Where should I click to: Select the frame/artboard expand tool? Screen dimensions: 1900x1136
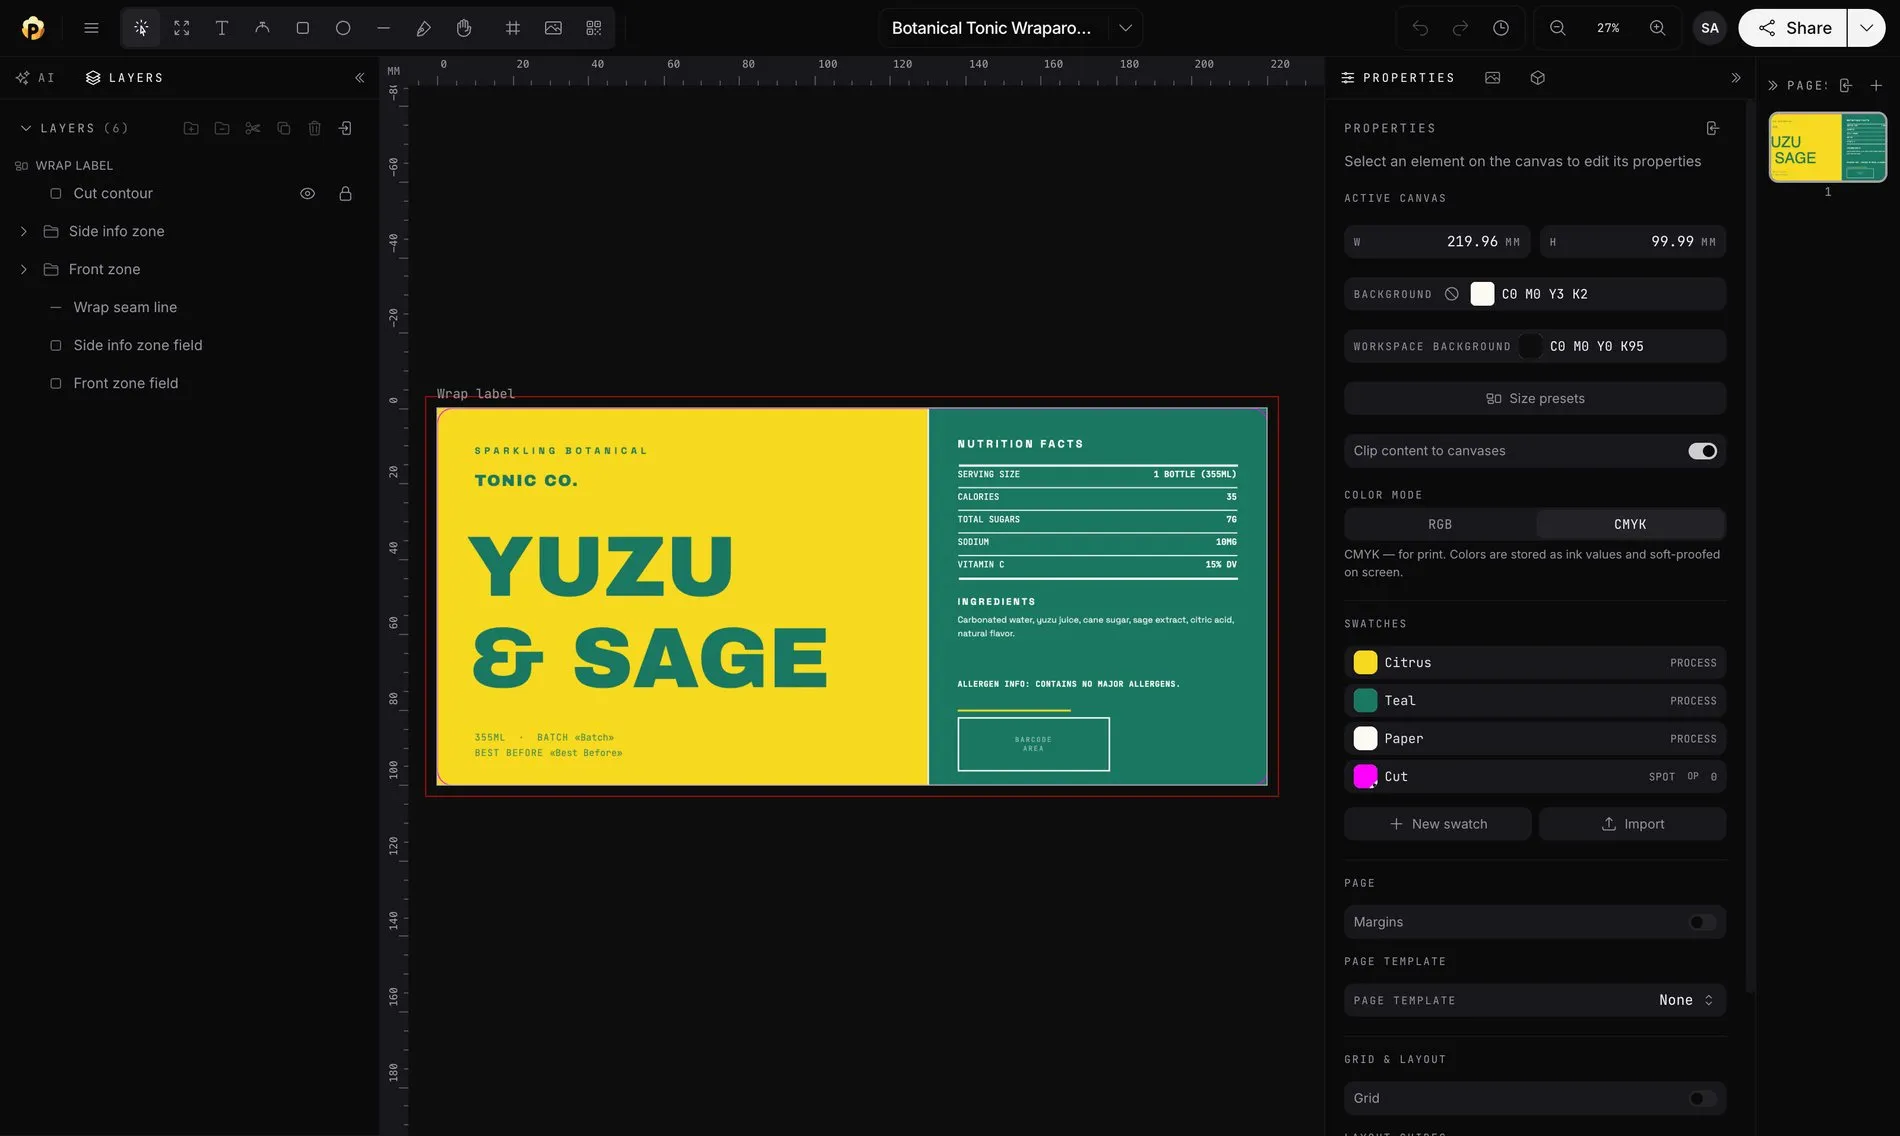[182, 28]
